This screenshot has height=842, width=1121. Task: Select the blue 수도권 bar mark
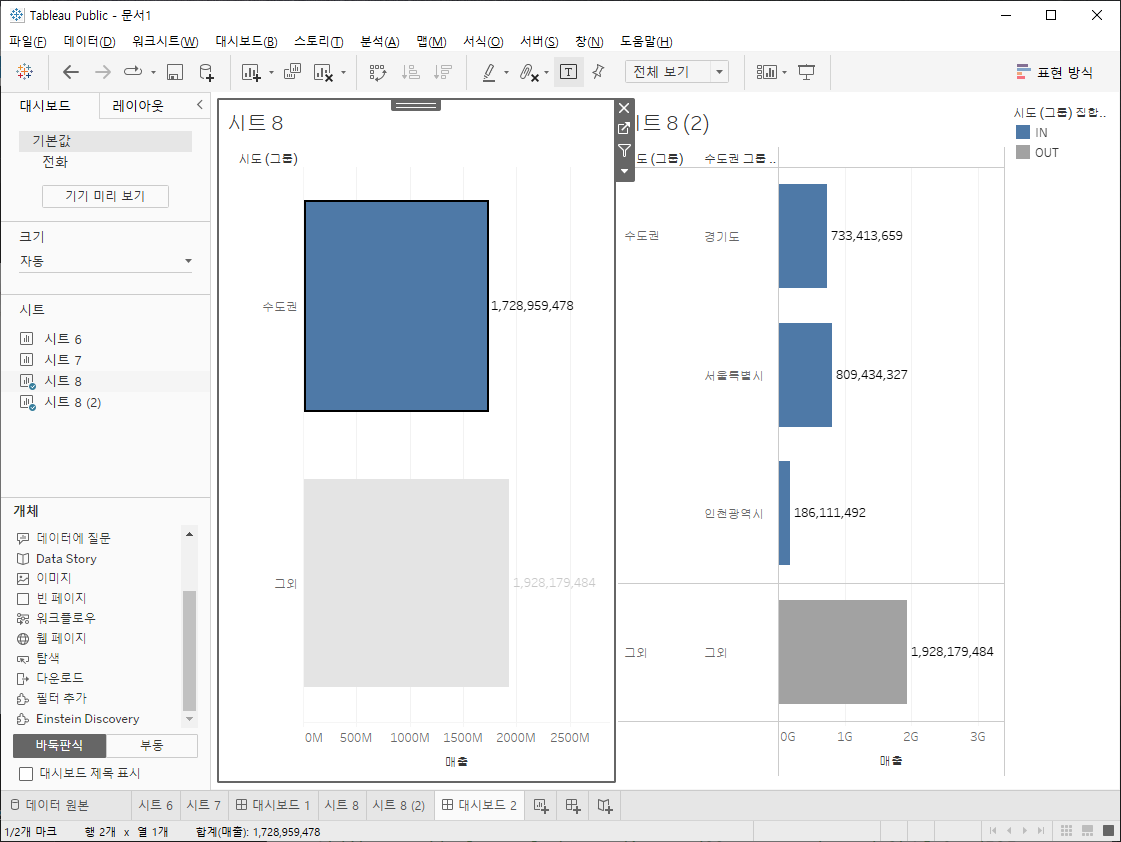coord(396,306)
